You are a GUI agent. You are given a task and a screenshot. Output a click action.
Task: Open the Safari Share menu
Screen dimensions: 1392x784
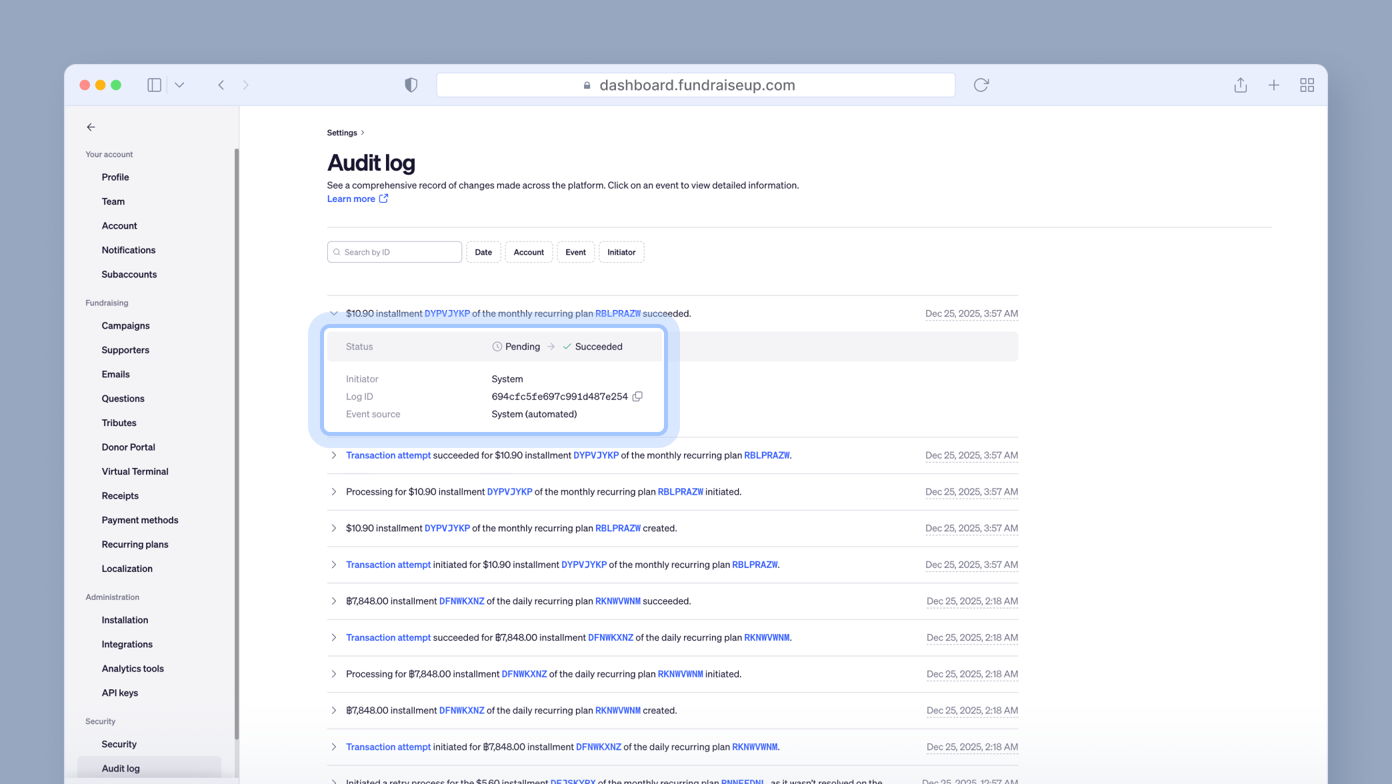pyautogui.click(x=1239, y=85)
